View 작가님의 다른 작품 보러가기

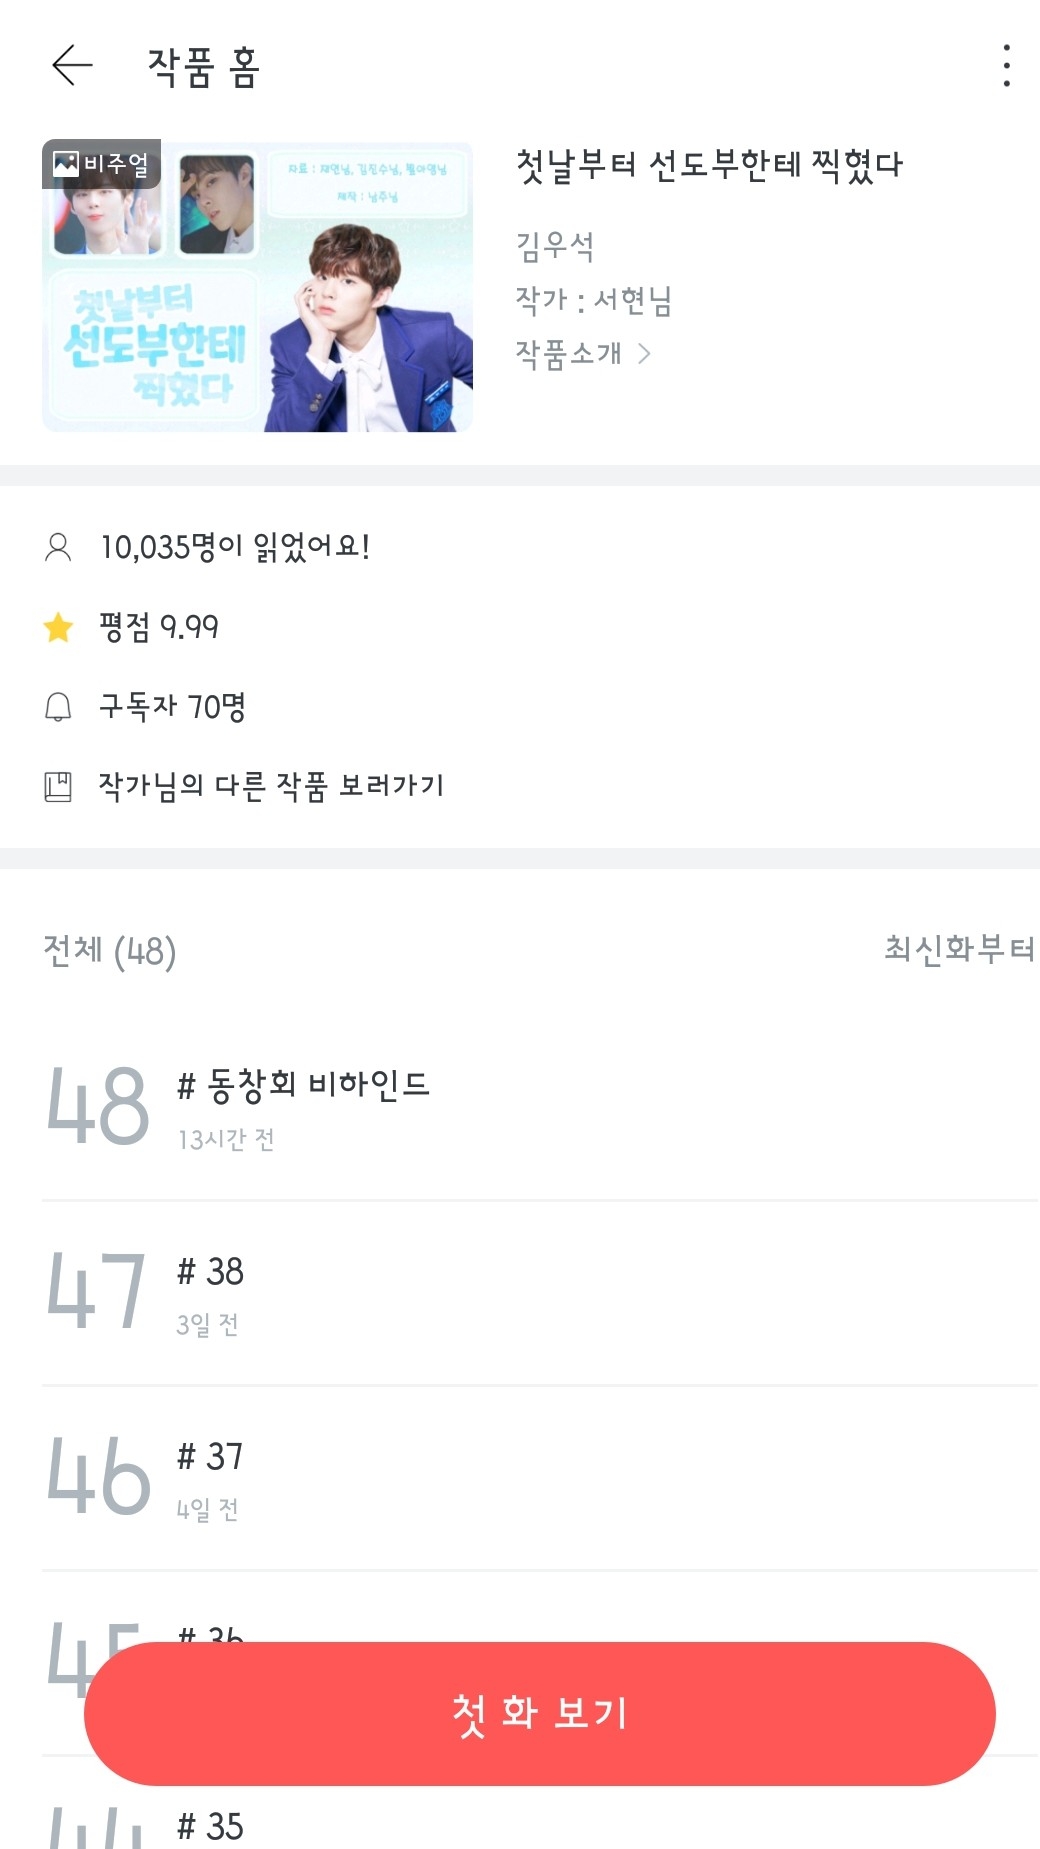pyautogui.click(x=270, y=786)
